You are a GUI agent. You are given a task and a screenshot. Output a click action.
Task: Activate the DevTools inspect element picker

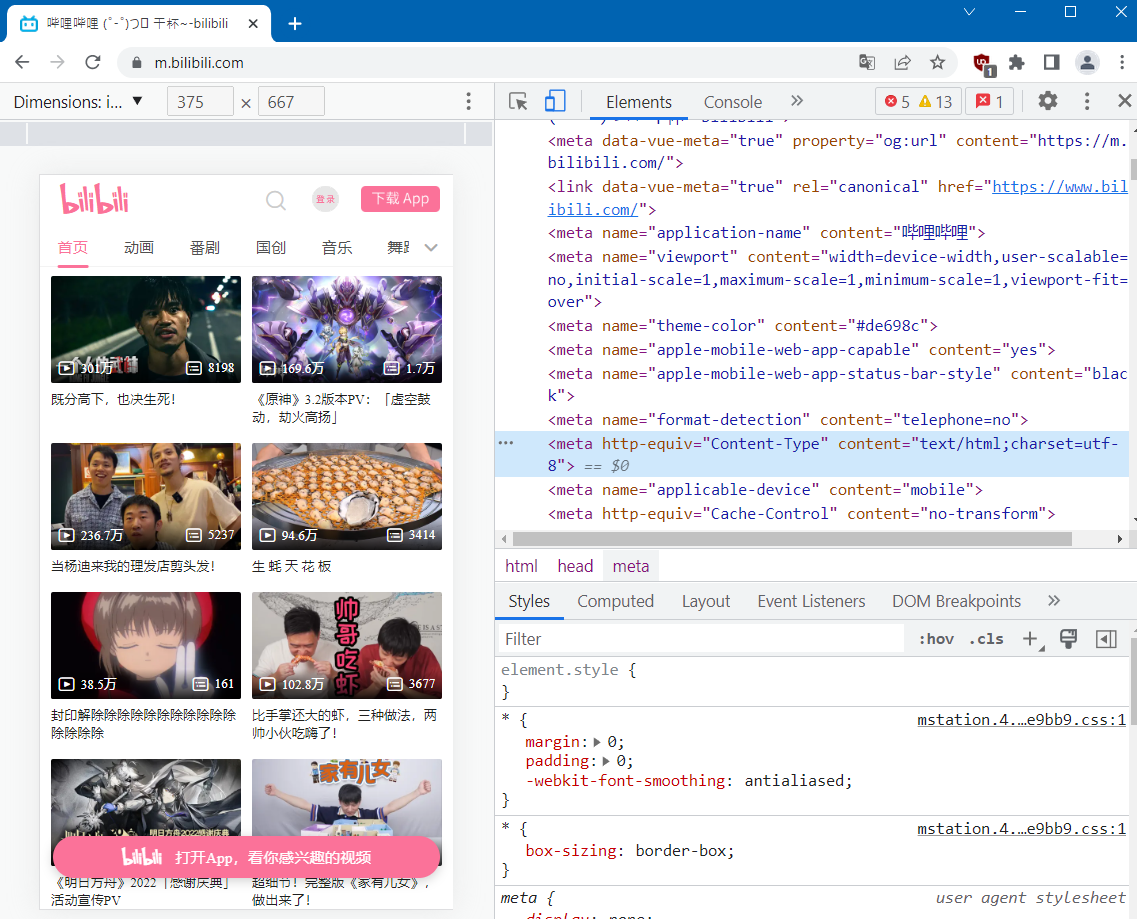518,102
